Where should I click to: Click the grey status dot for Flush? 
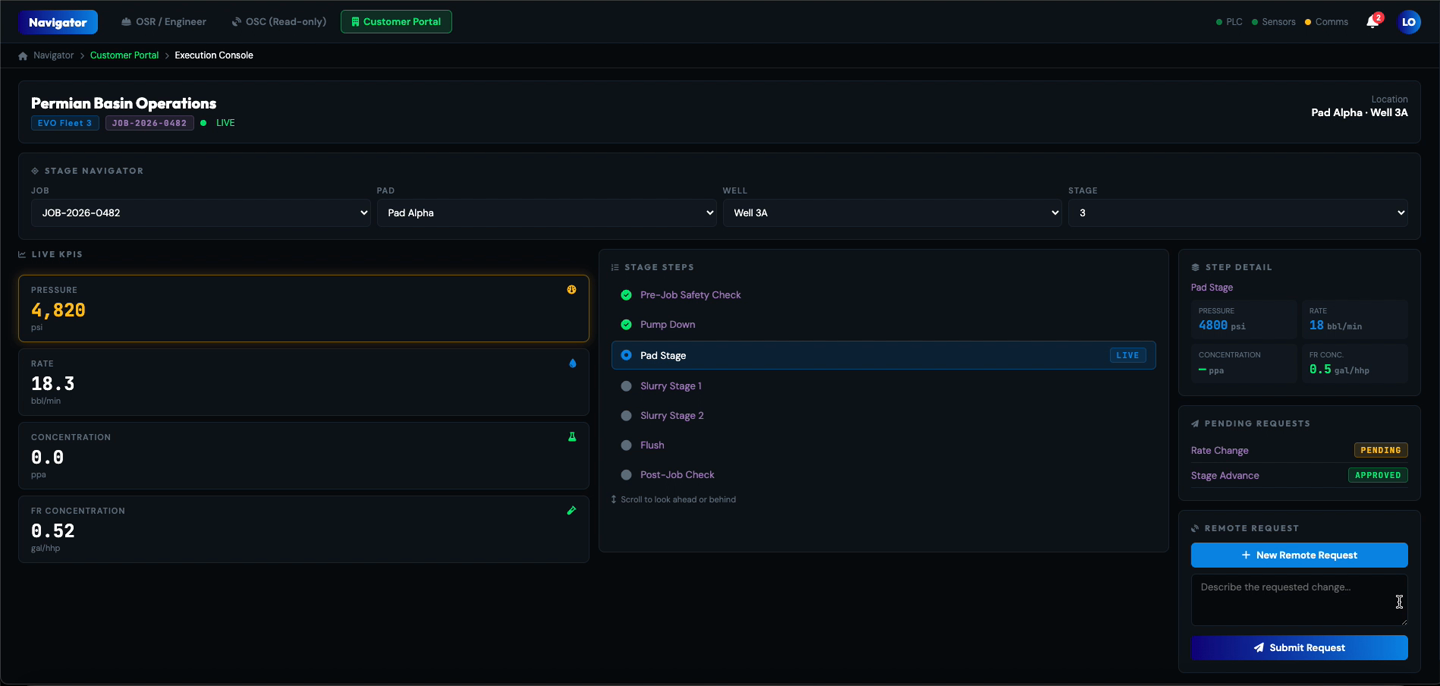tap(626, 445)
